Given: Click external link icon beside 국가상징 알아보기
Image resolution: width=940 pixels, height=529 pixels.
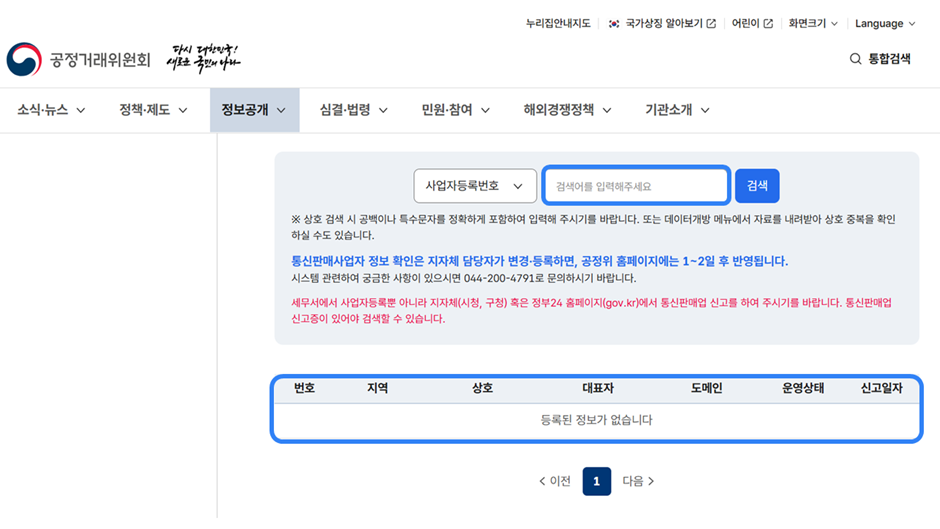Looking at the screenshot, I should pyautogui.click(x=711, y=23).
